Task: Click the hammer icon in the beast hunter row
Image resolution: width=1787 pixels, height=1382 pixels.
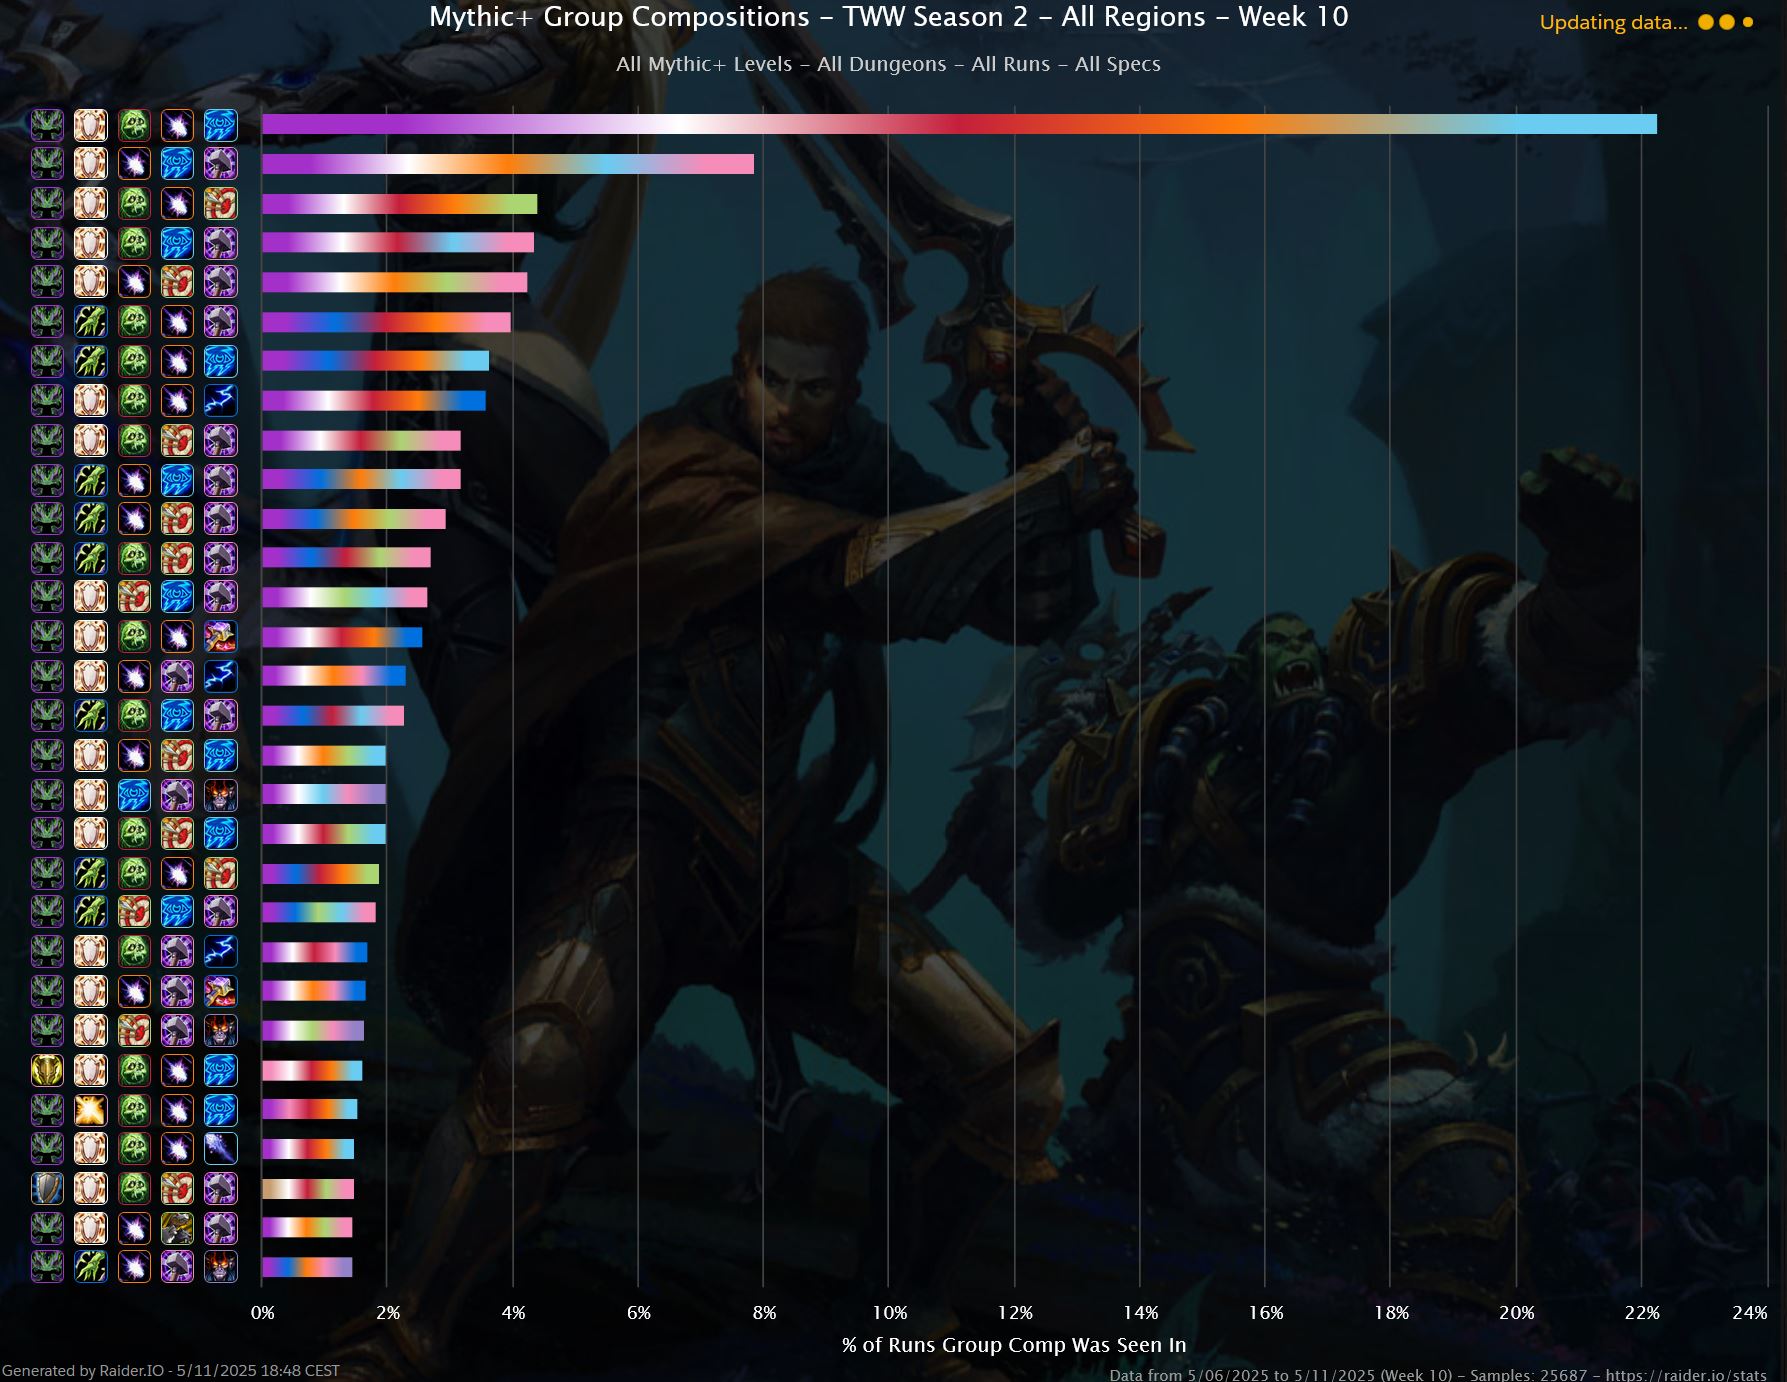Action: click(x=220, y=1228)
